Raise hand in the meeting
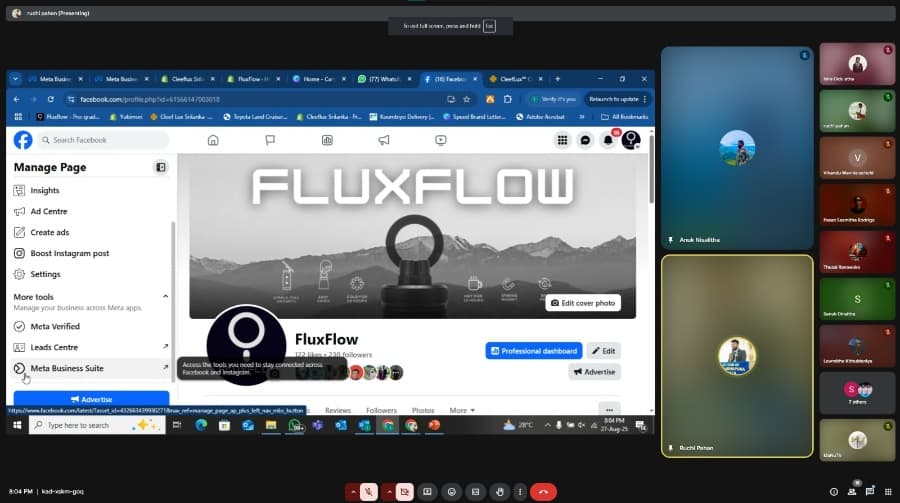 click(x=498, y=491)
